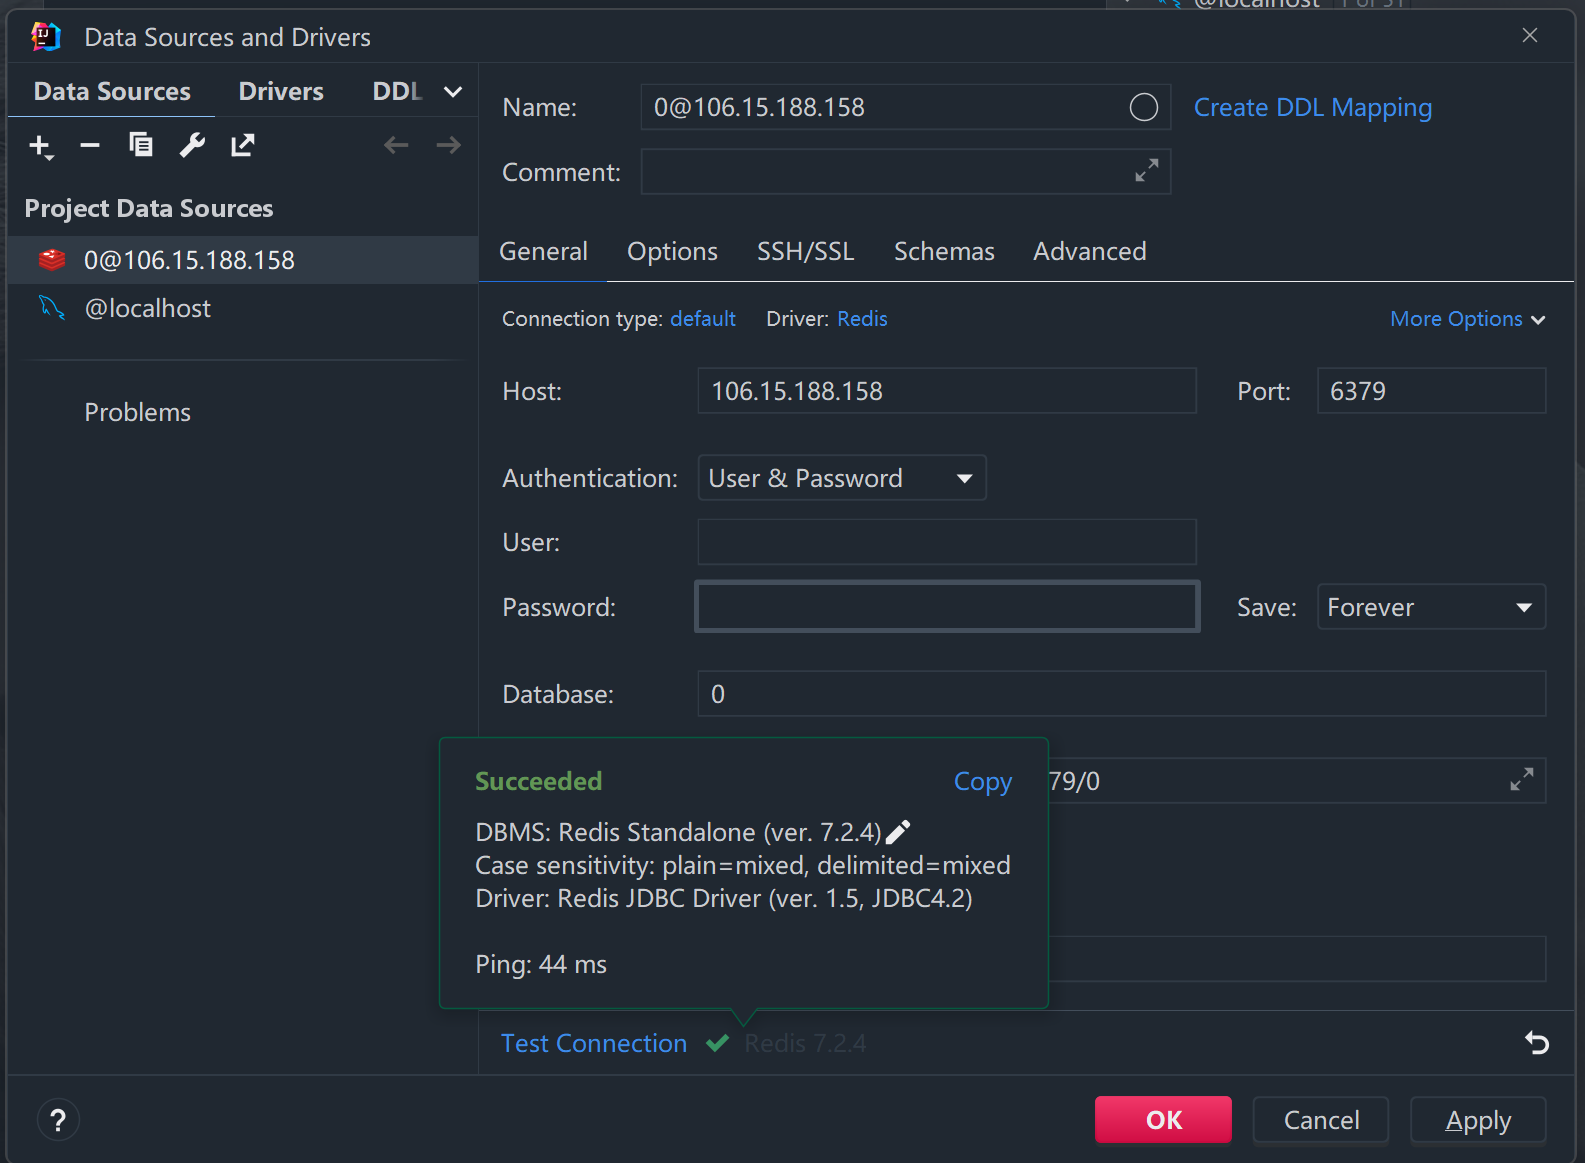The width and height of the screenshot is (1585, 1163).
Task: Open the Authentication dropdown
Action: 842,478
